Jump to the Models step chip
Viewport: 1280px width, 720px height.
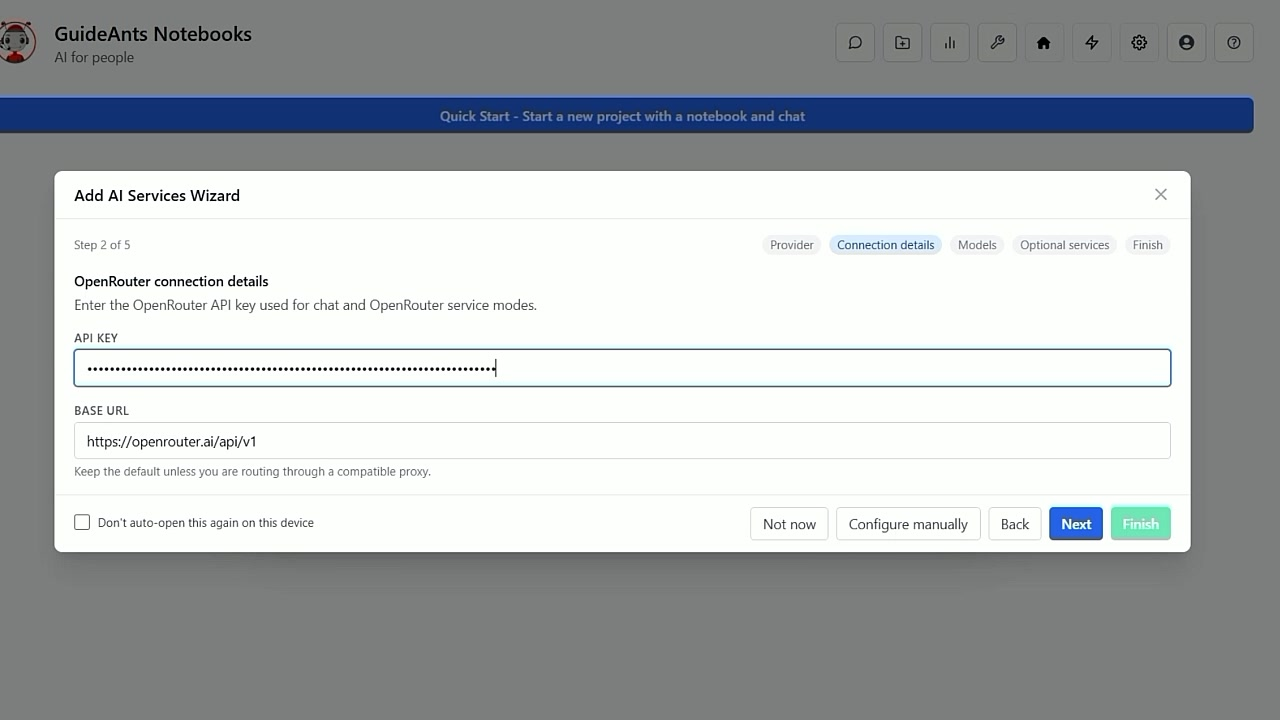(x=977, y=245)
